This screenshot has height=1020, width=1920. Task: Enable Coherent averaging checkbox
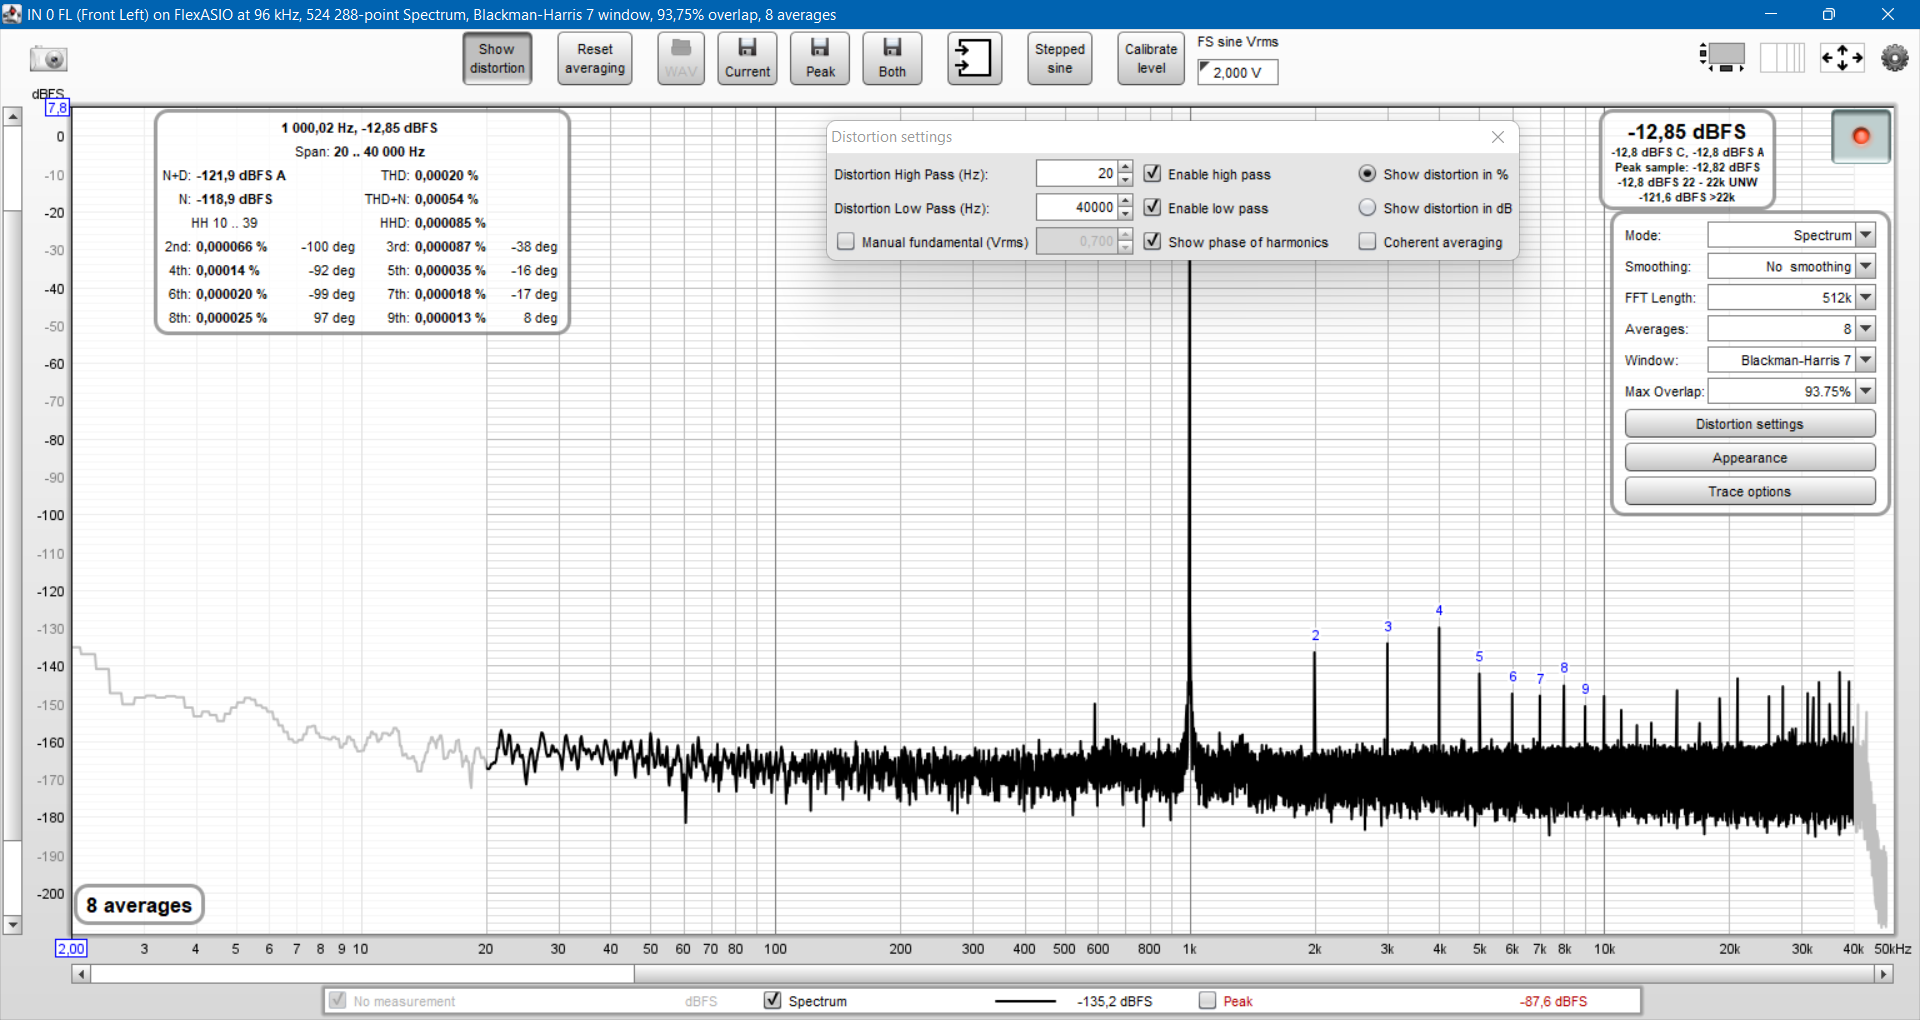pyautogui.click(x=1368, y=242)
